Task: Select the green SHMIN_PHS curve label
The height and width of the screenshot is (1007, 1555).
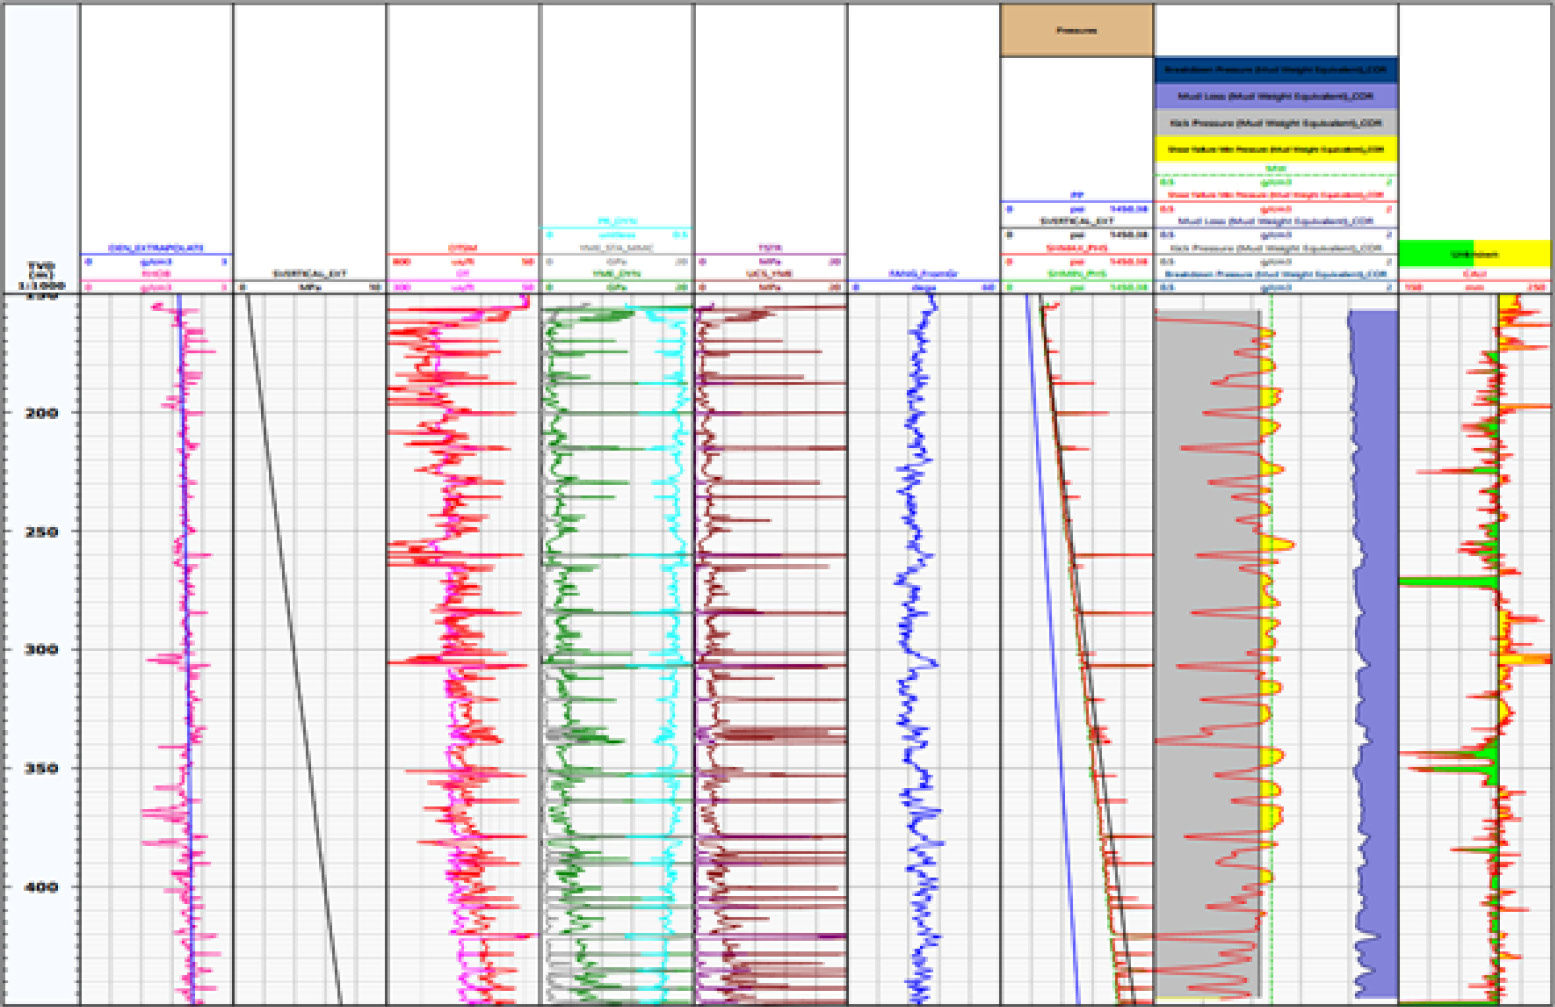Action: [1076, 273]
